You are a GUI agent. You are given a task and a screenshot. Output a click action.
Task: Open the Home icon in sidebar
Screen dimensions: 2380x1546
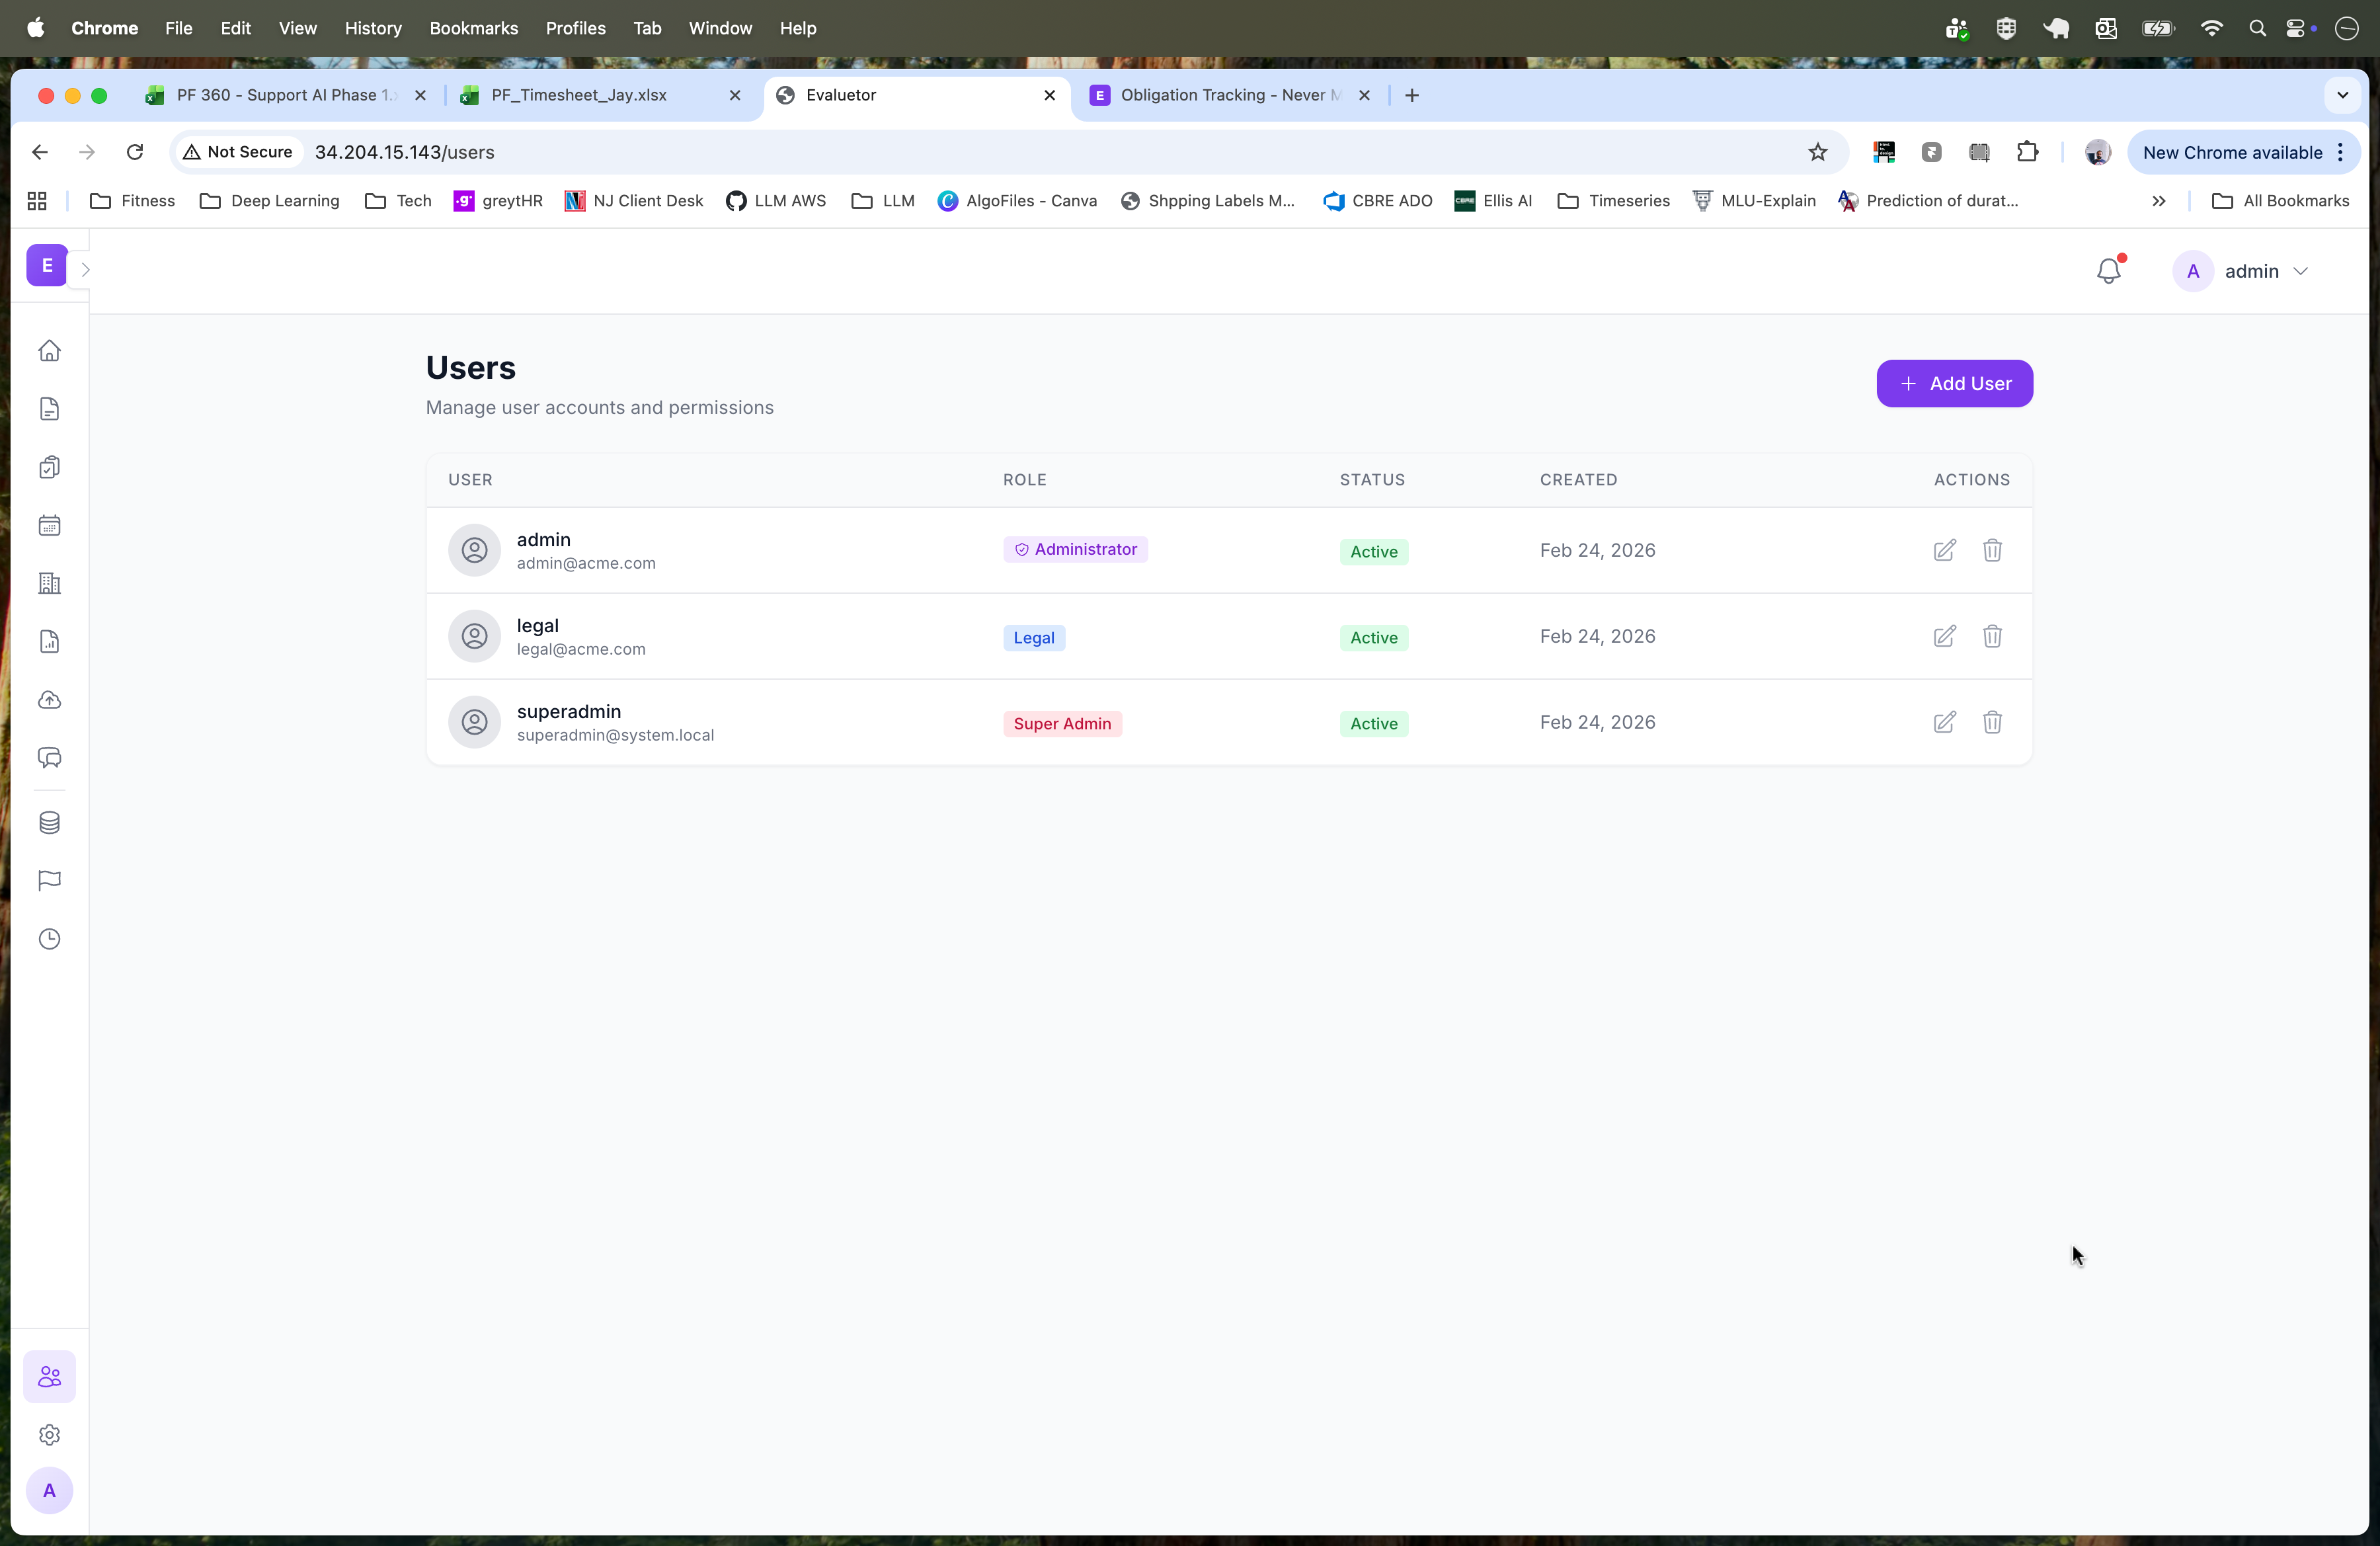[x=50, y=352]
